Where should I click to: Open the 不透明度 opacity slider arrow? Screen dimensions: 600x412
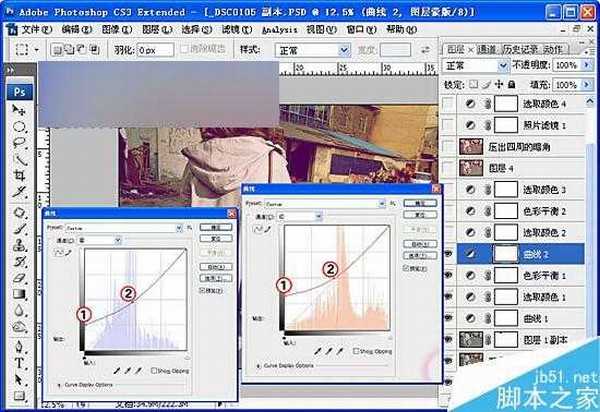tap(587, 65)
